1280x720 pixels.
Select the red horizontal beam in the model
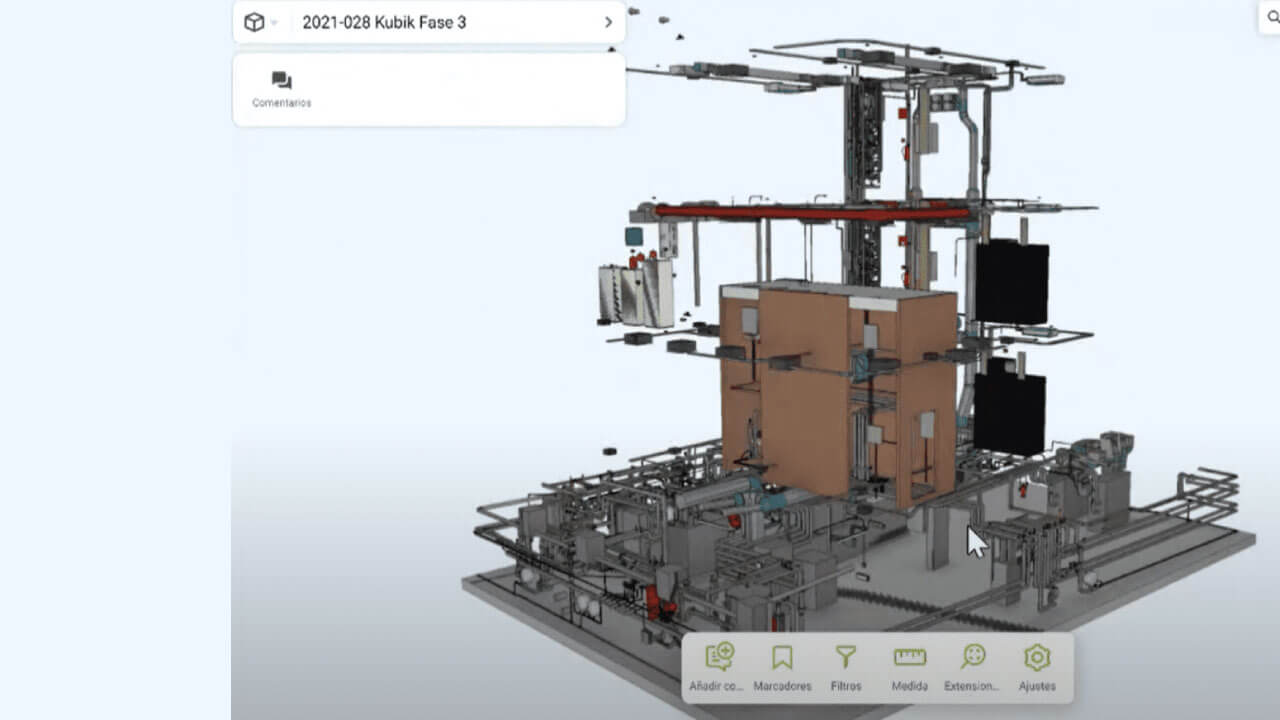[x=812, y=213]
